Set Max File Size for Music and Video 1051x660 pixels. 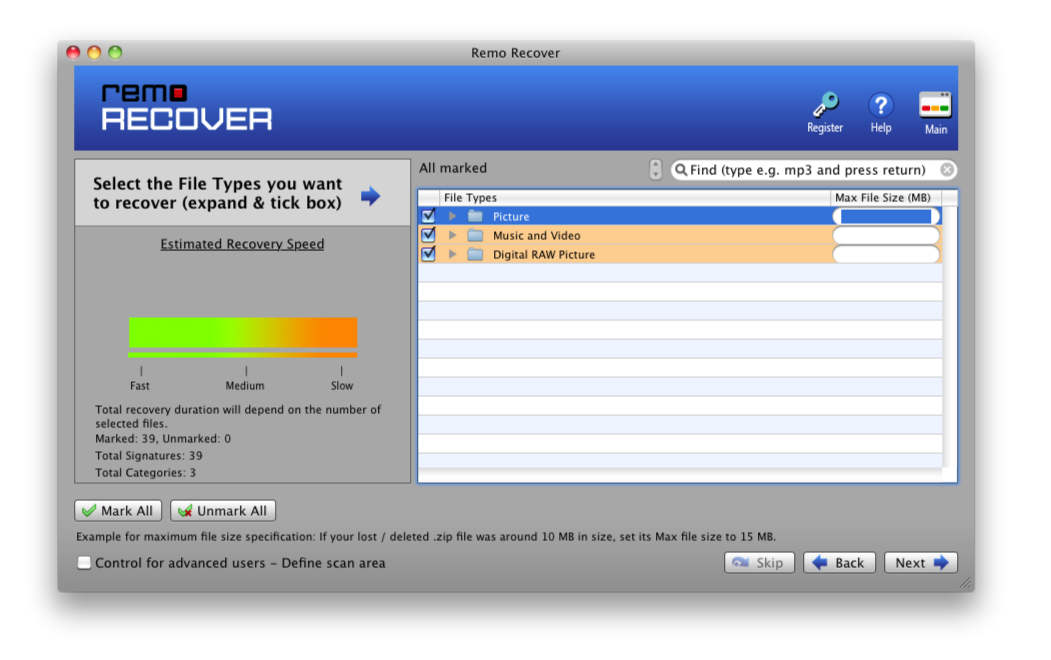tap(885, 235)
